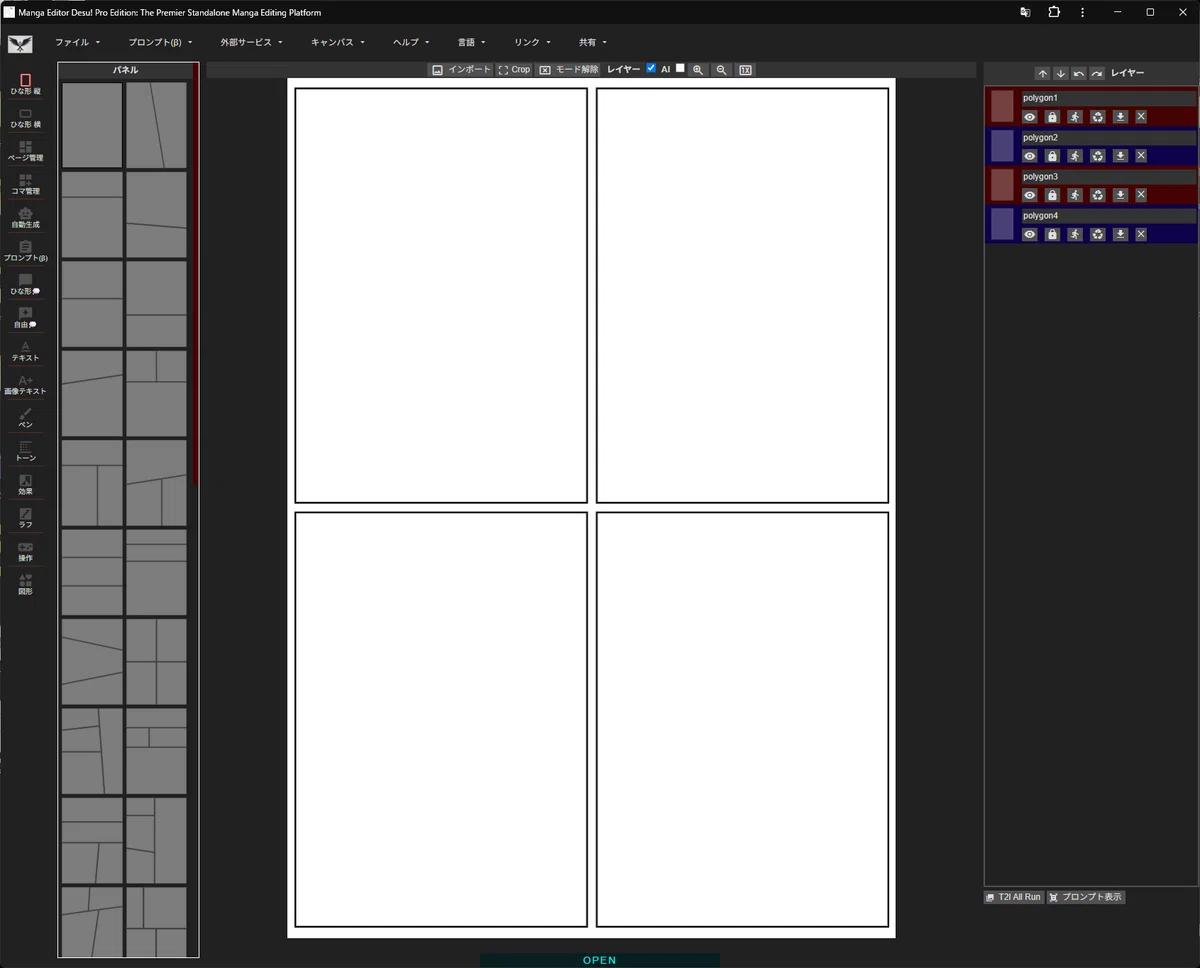The height and width of the screenshot is (968, 1200).
Task: Enable the AI checkbox in the canvas toolbar
Action: (680, 68)
